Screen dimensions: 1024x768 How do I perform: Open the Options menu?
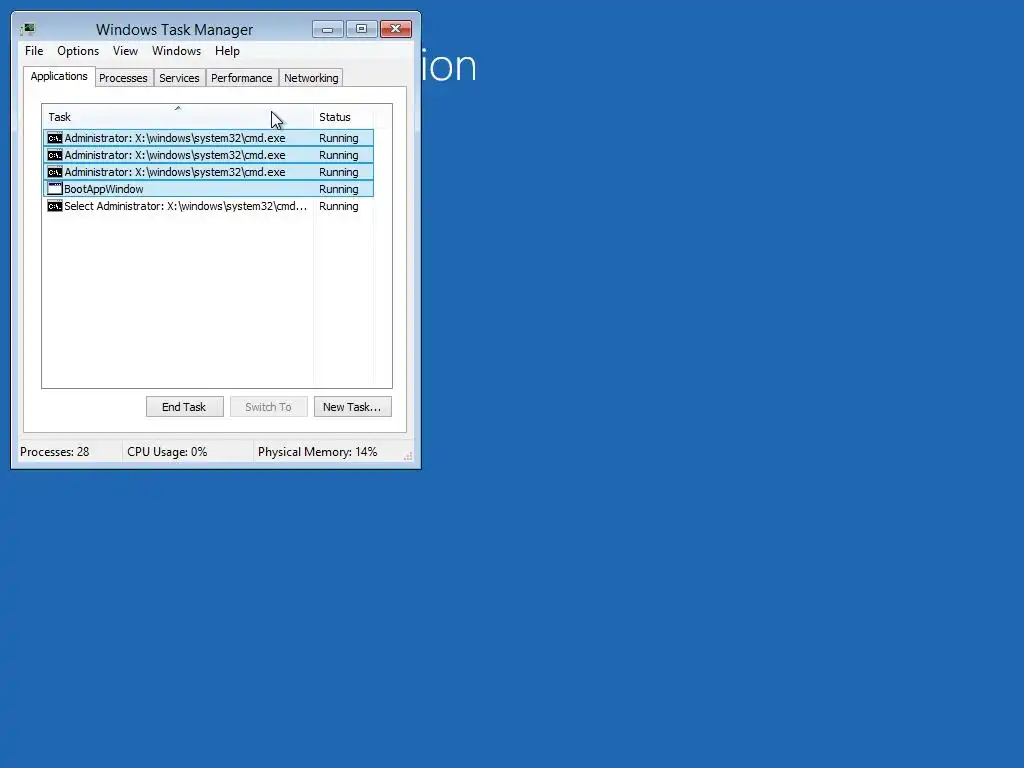pos(78,51)
